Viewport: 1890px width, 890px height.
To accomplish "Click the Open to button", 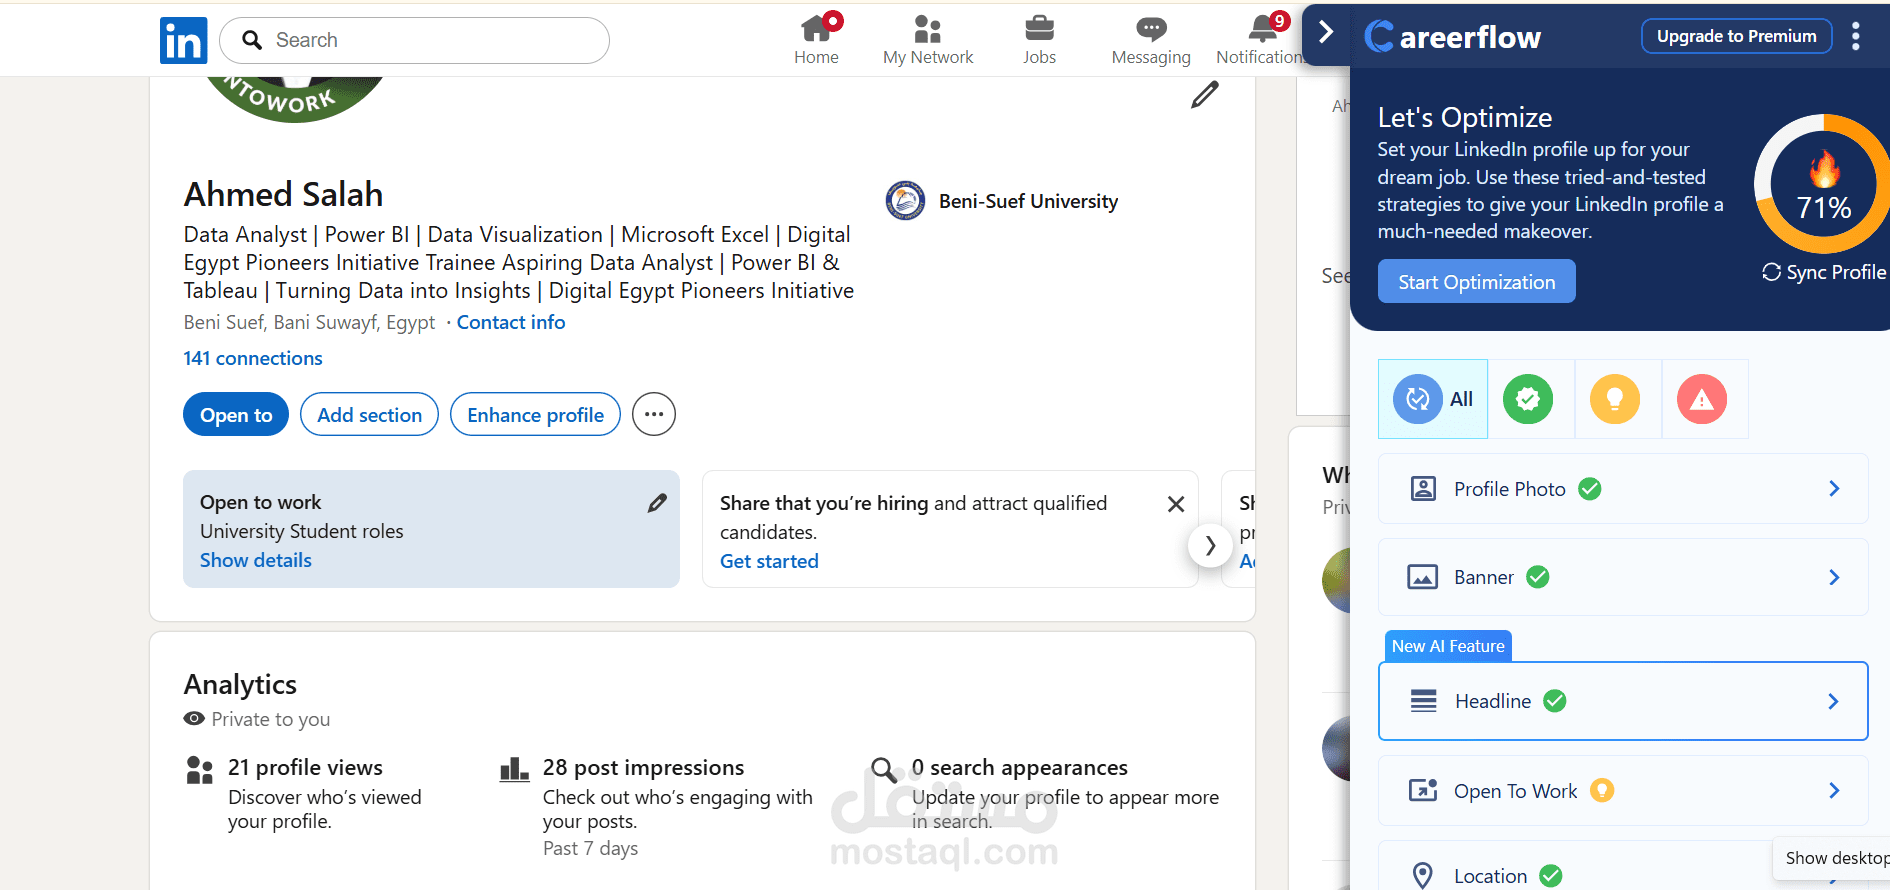I will pos(236,414).
